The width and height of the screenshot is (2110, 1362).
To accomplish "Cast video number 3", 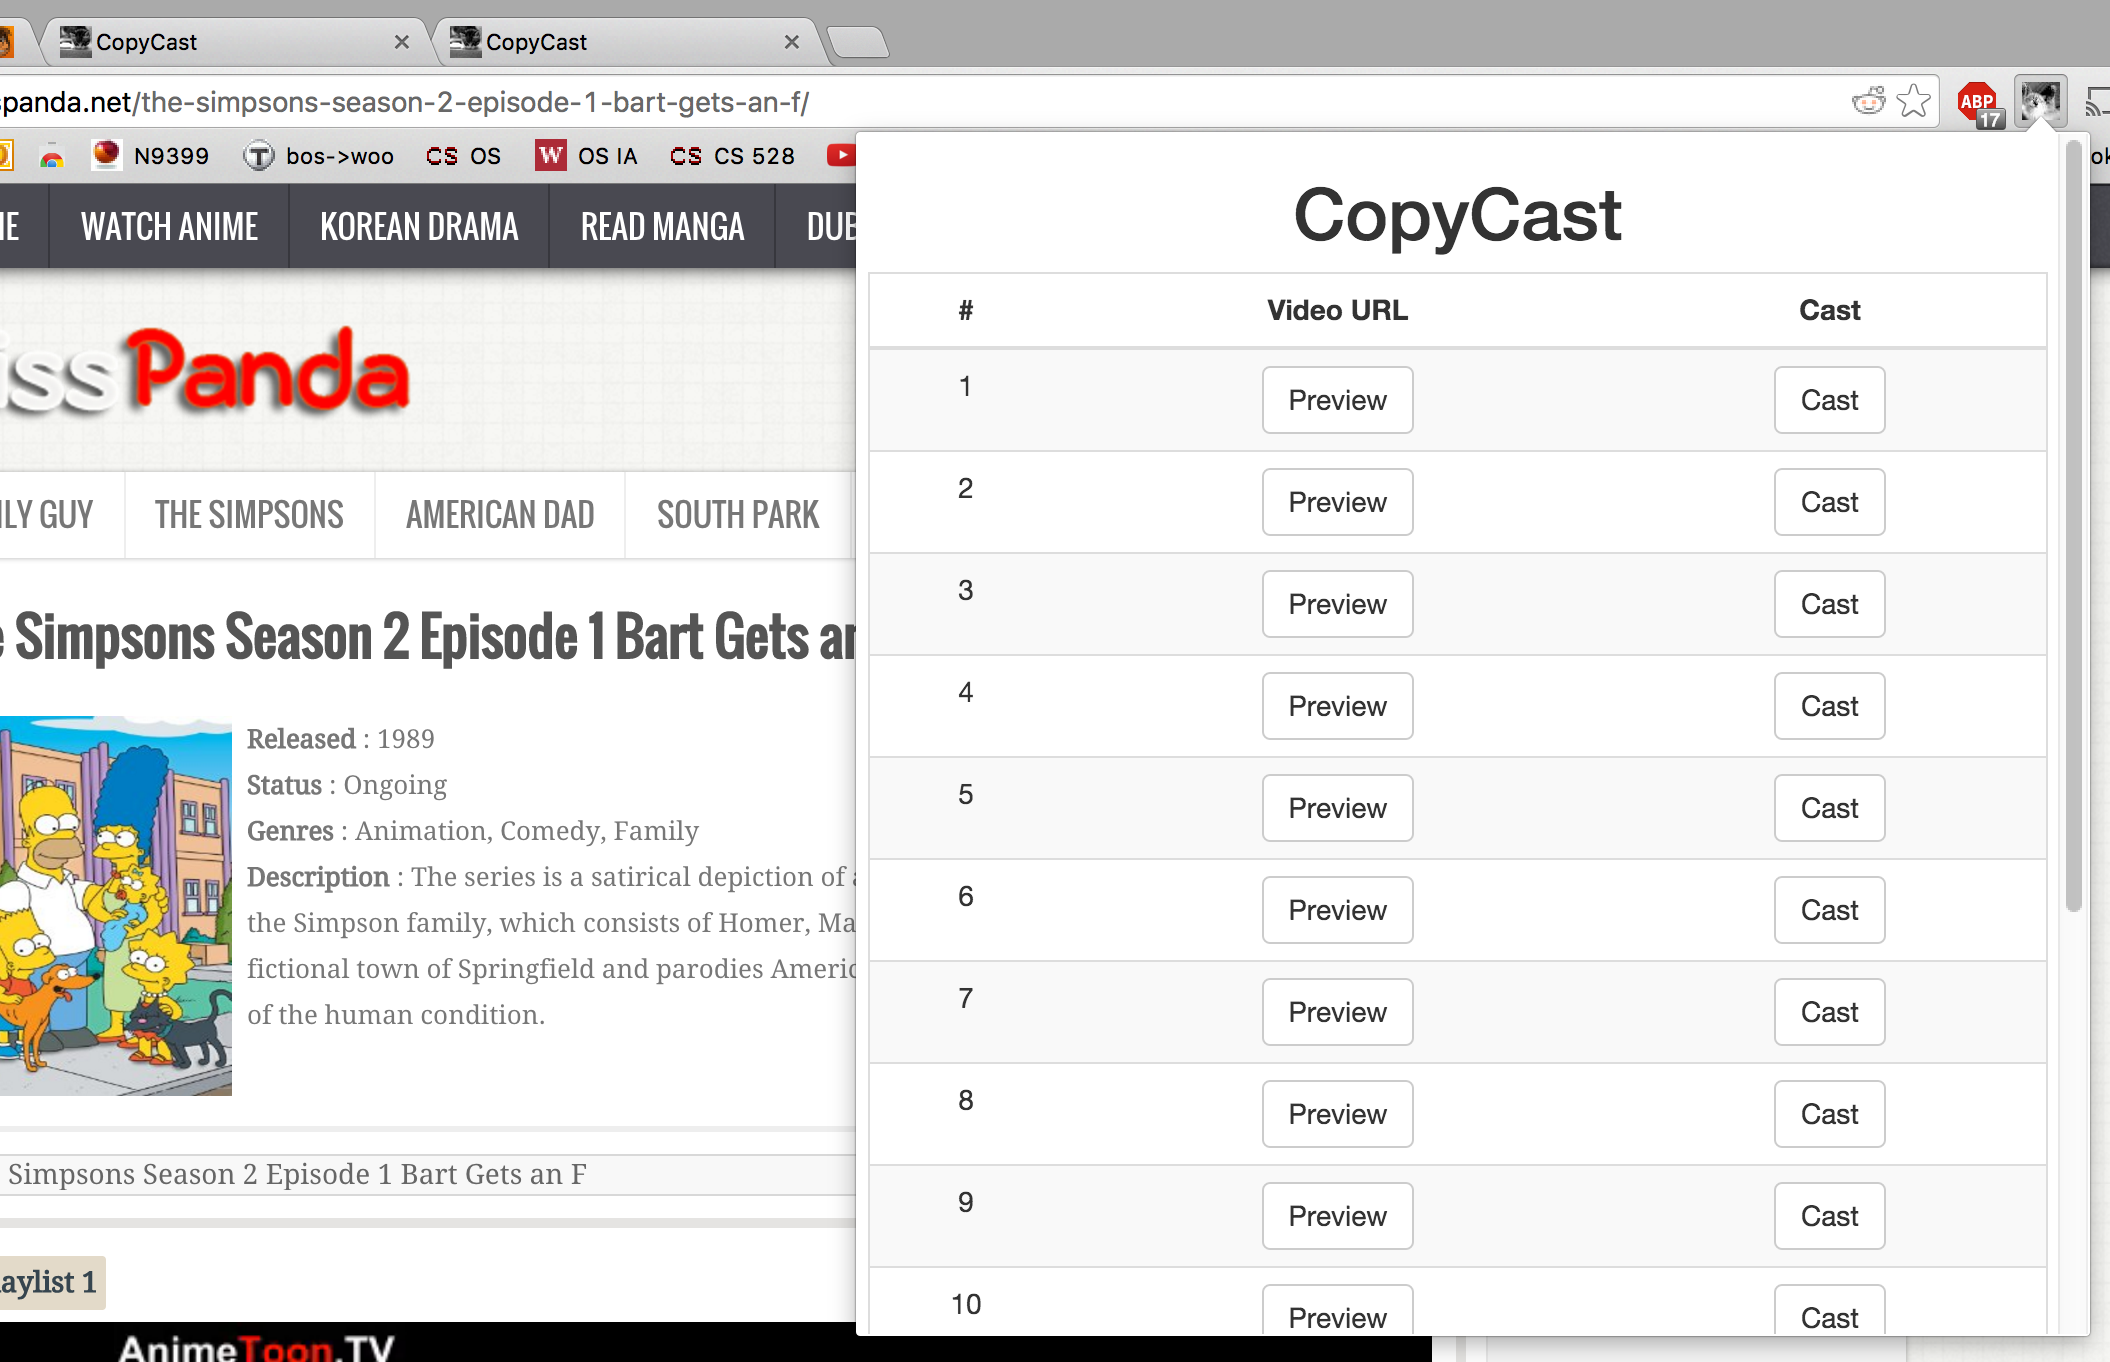I will (x=1829, y=604).
